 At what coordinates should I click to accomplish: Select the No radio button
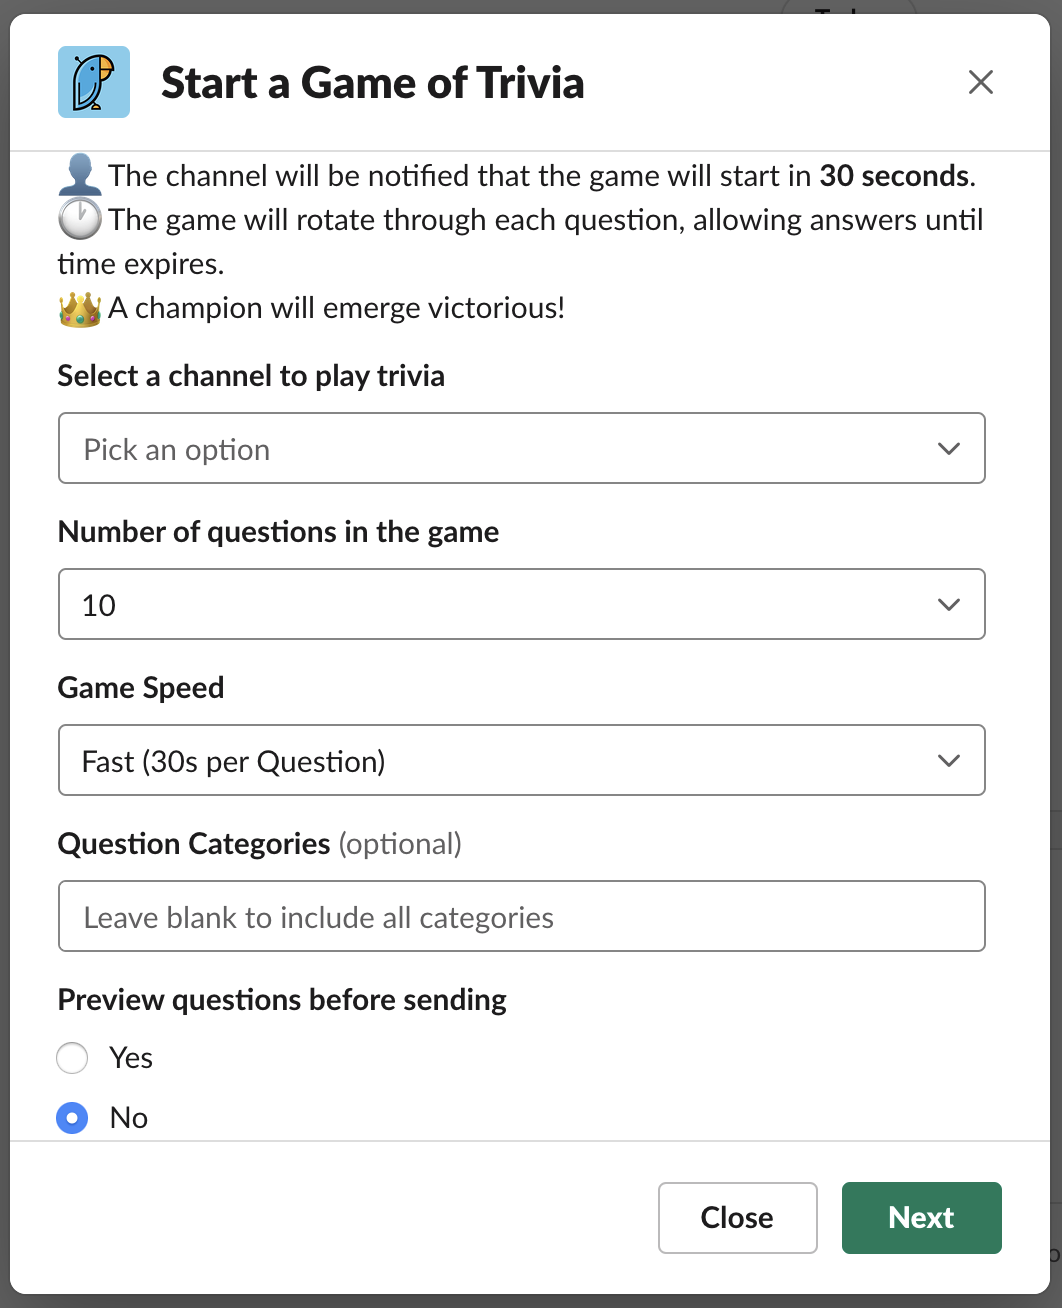pos(72,1118)
